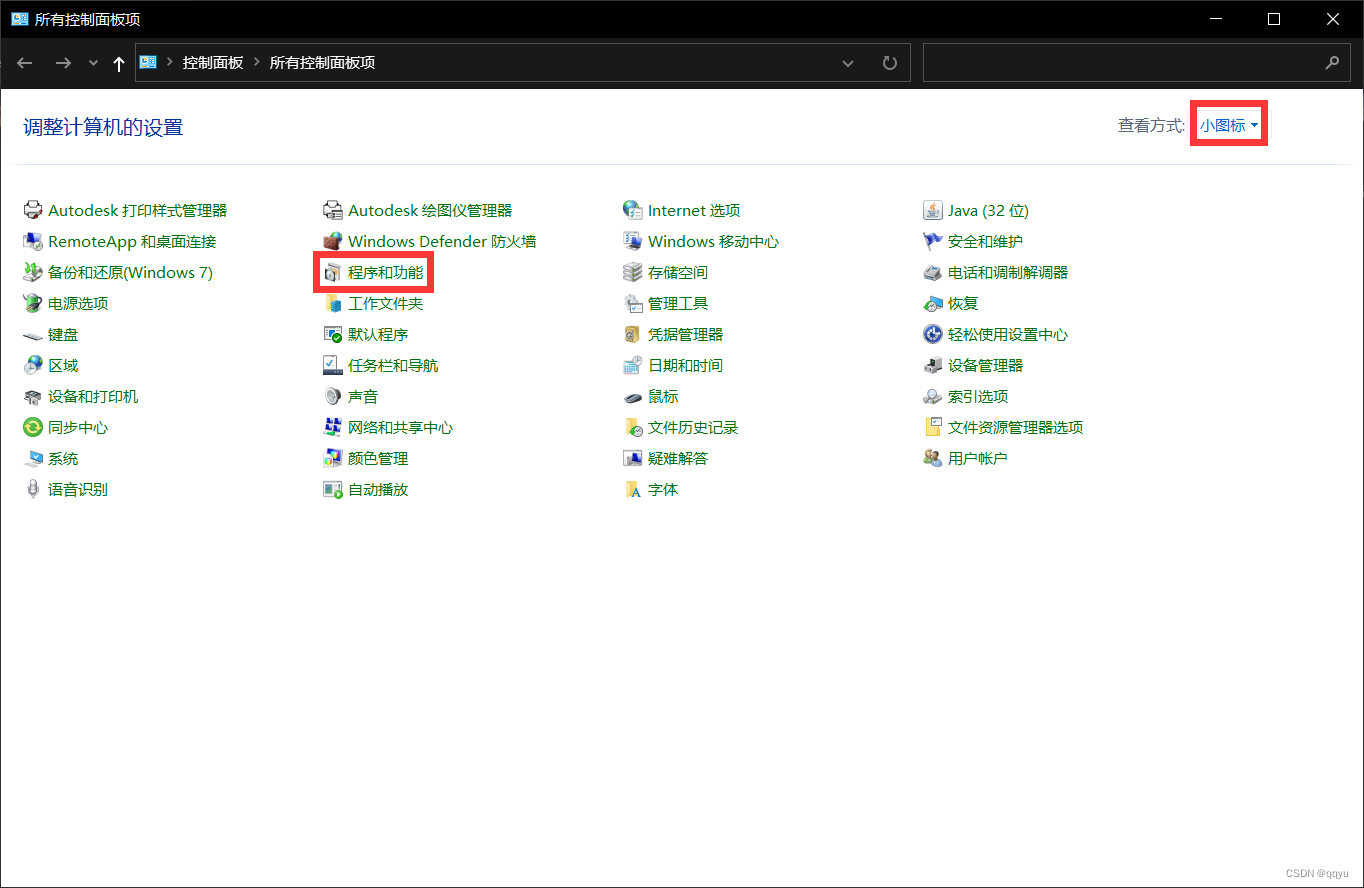Open the 鼠标 link

(x=663, y=396)
